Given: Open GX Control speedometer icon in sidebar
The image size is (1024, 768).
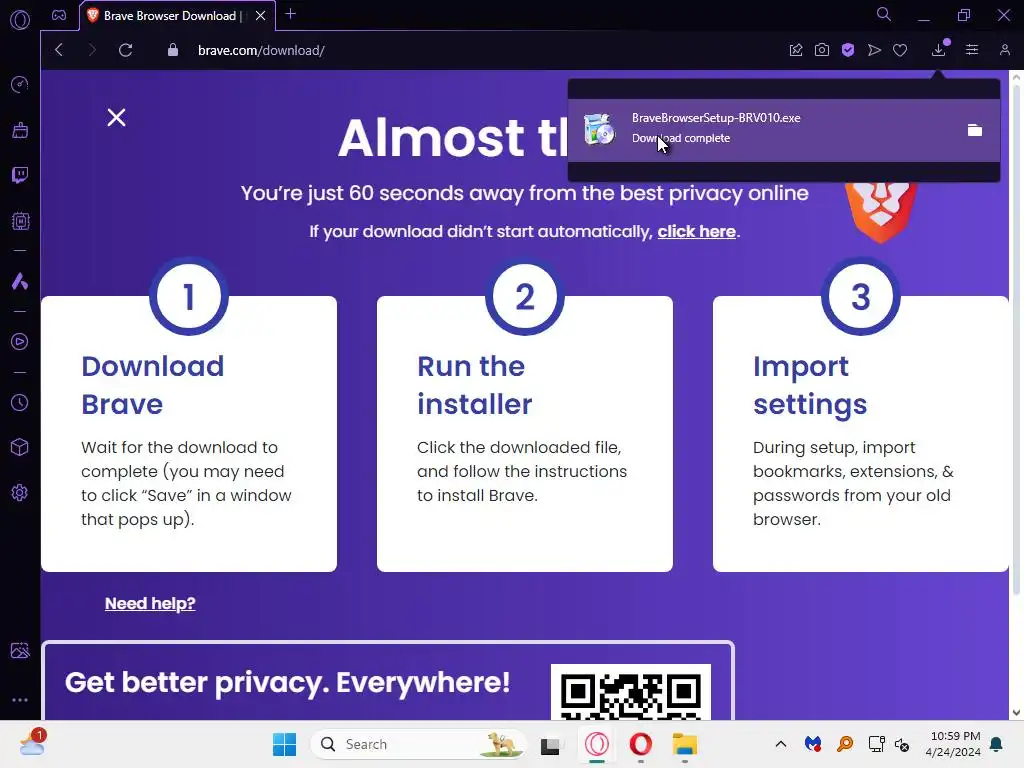Looking at the screenshot, I should tap(20, 84).
